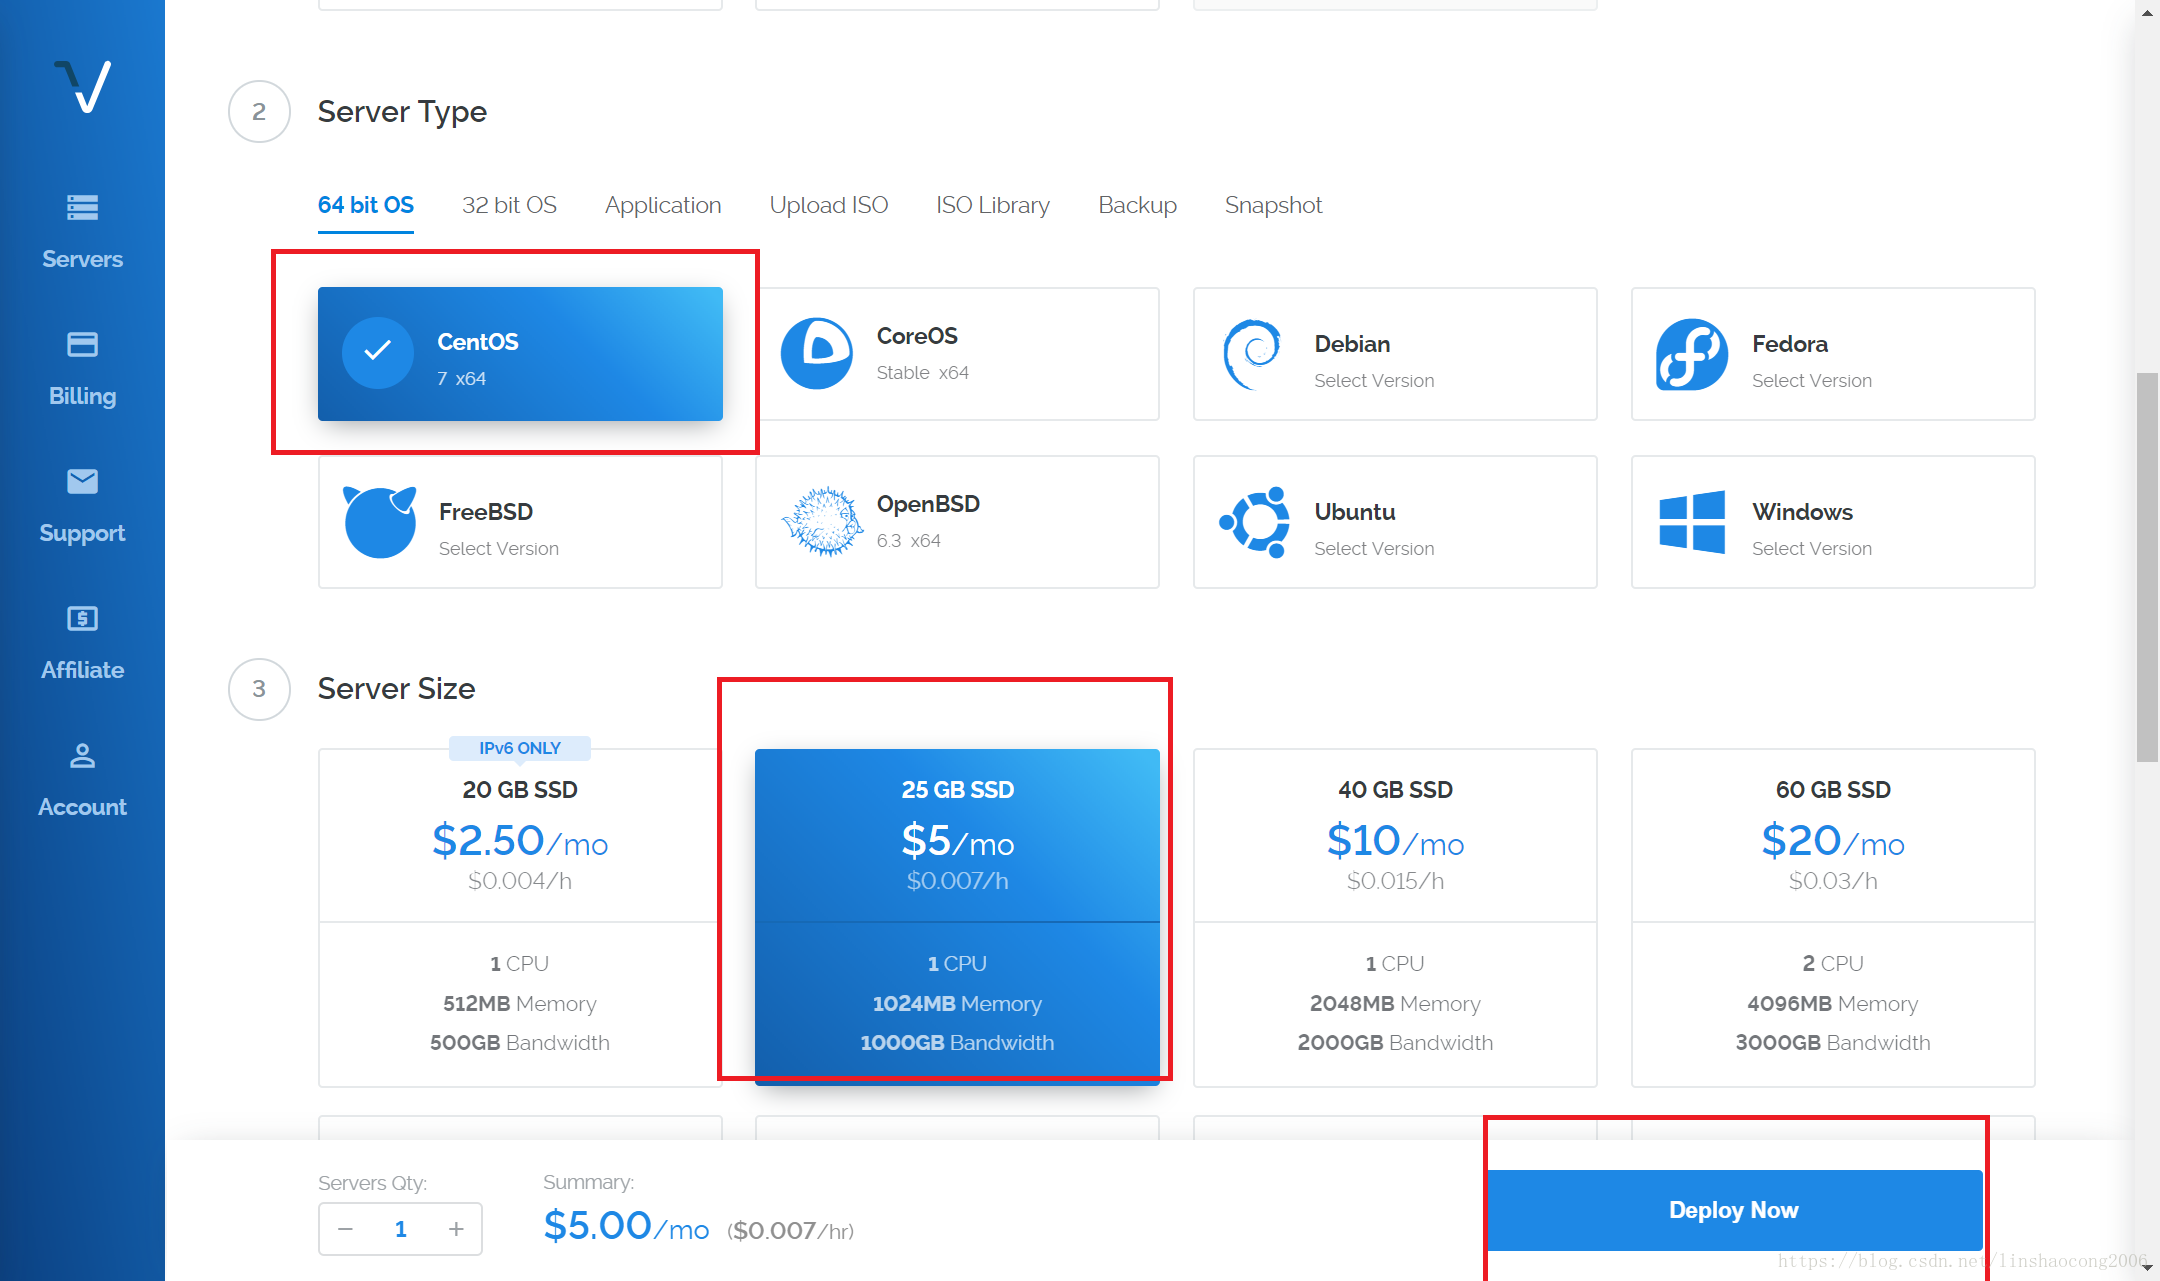Switch to the Snapshot tab
The width and height of the screenshot is (2160, 1281).
pos(1273,205)
